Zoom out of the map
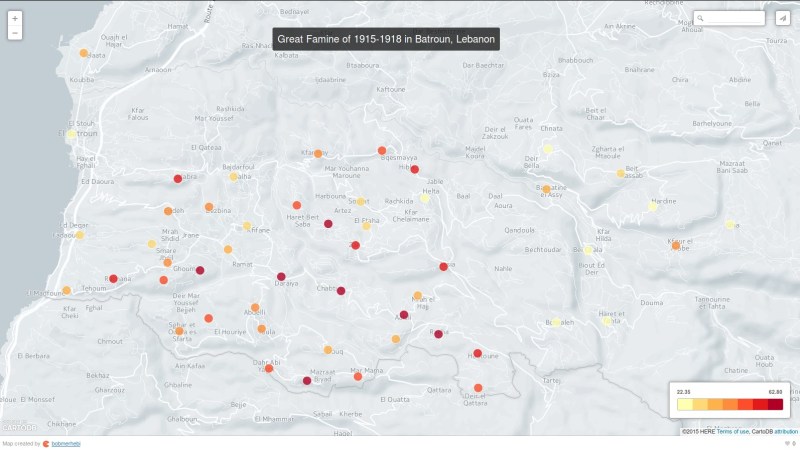Screen dimensions: 800x451 tap(14, 33)
